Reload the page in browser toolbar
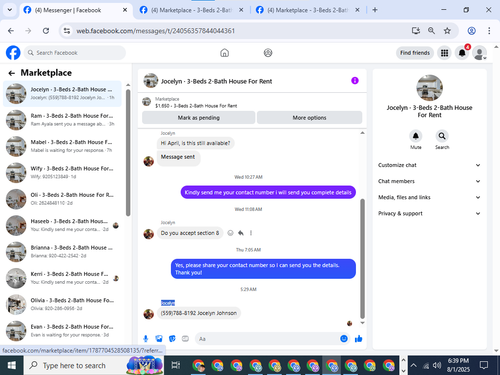Screen dimensions: 500x375 point(46,31)
